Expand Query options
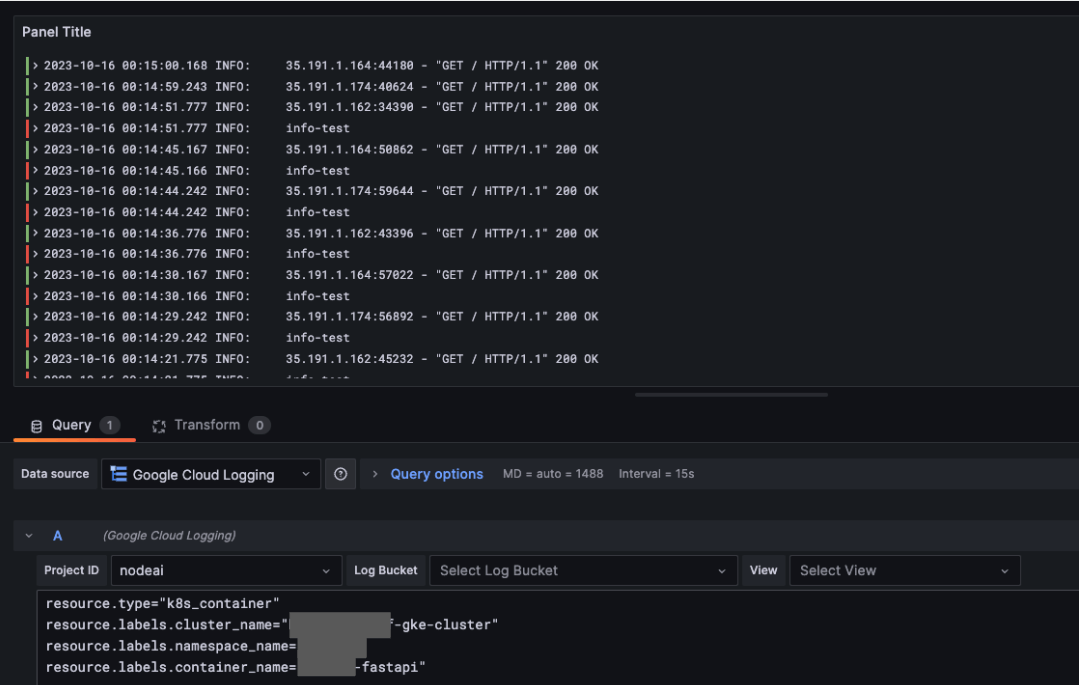Image resolution: width=1079 pixels, height=685 pixels. point(375,474)
